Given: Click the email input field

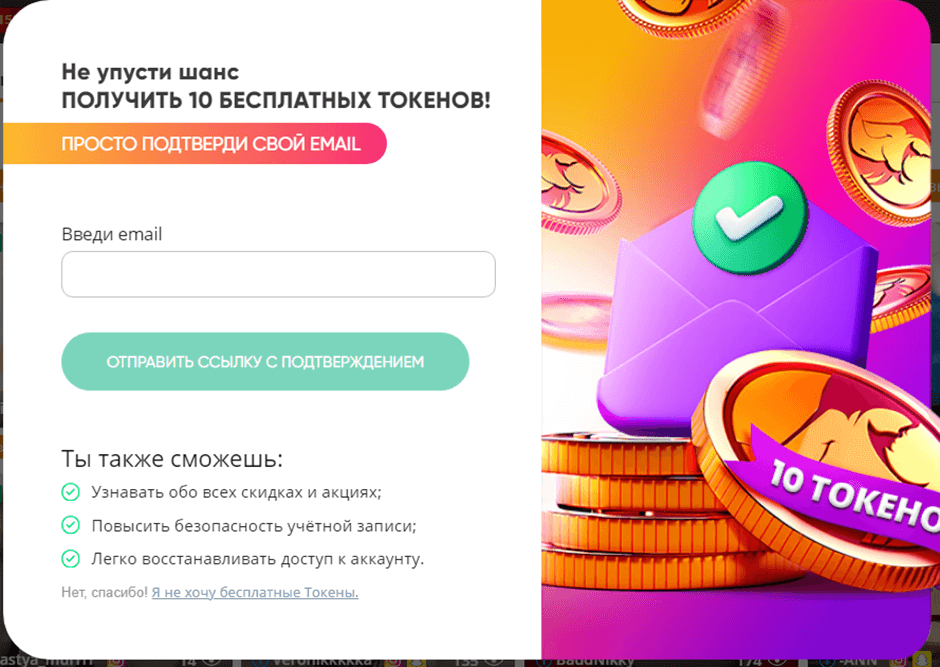Looking at the screenshot, I should [x=278, y=274].
